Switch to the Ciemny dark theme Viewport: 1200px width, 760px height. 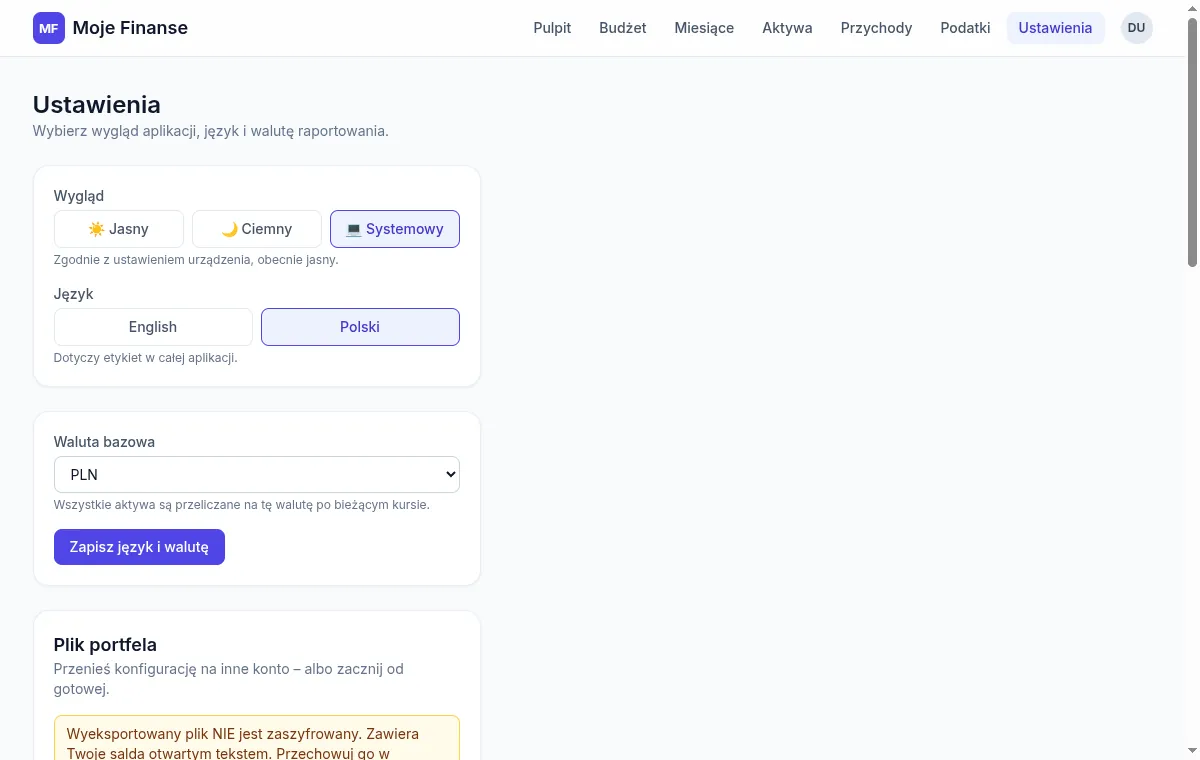(257, 229)
